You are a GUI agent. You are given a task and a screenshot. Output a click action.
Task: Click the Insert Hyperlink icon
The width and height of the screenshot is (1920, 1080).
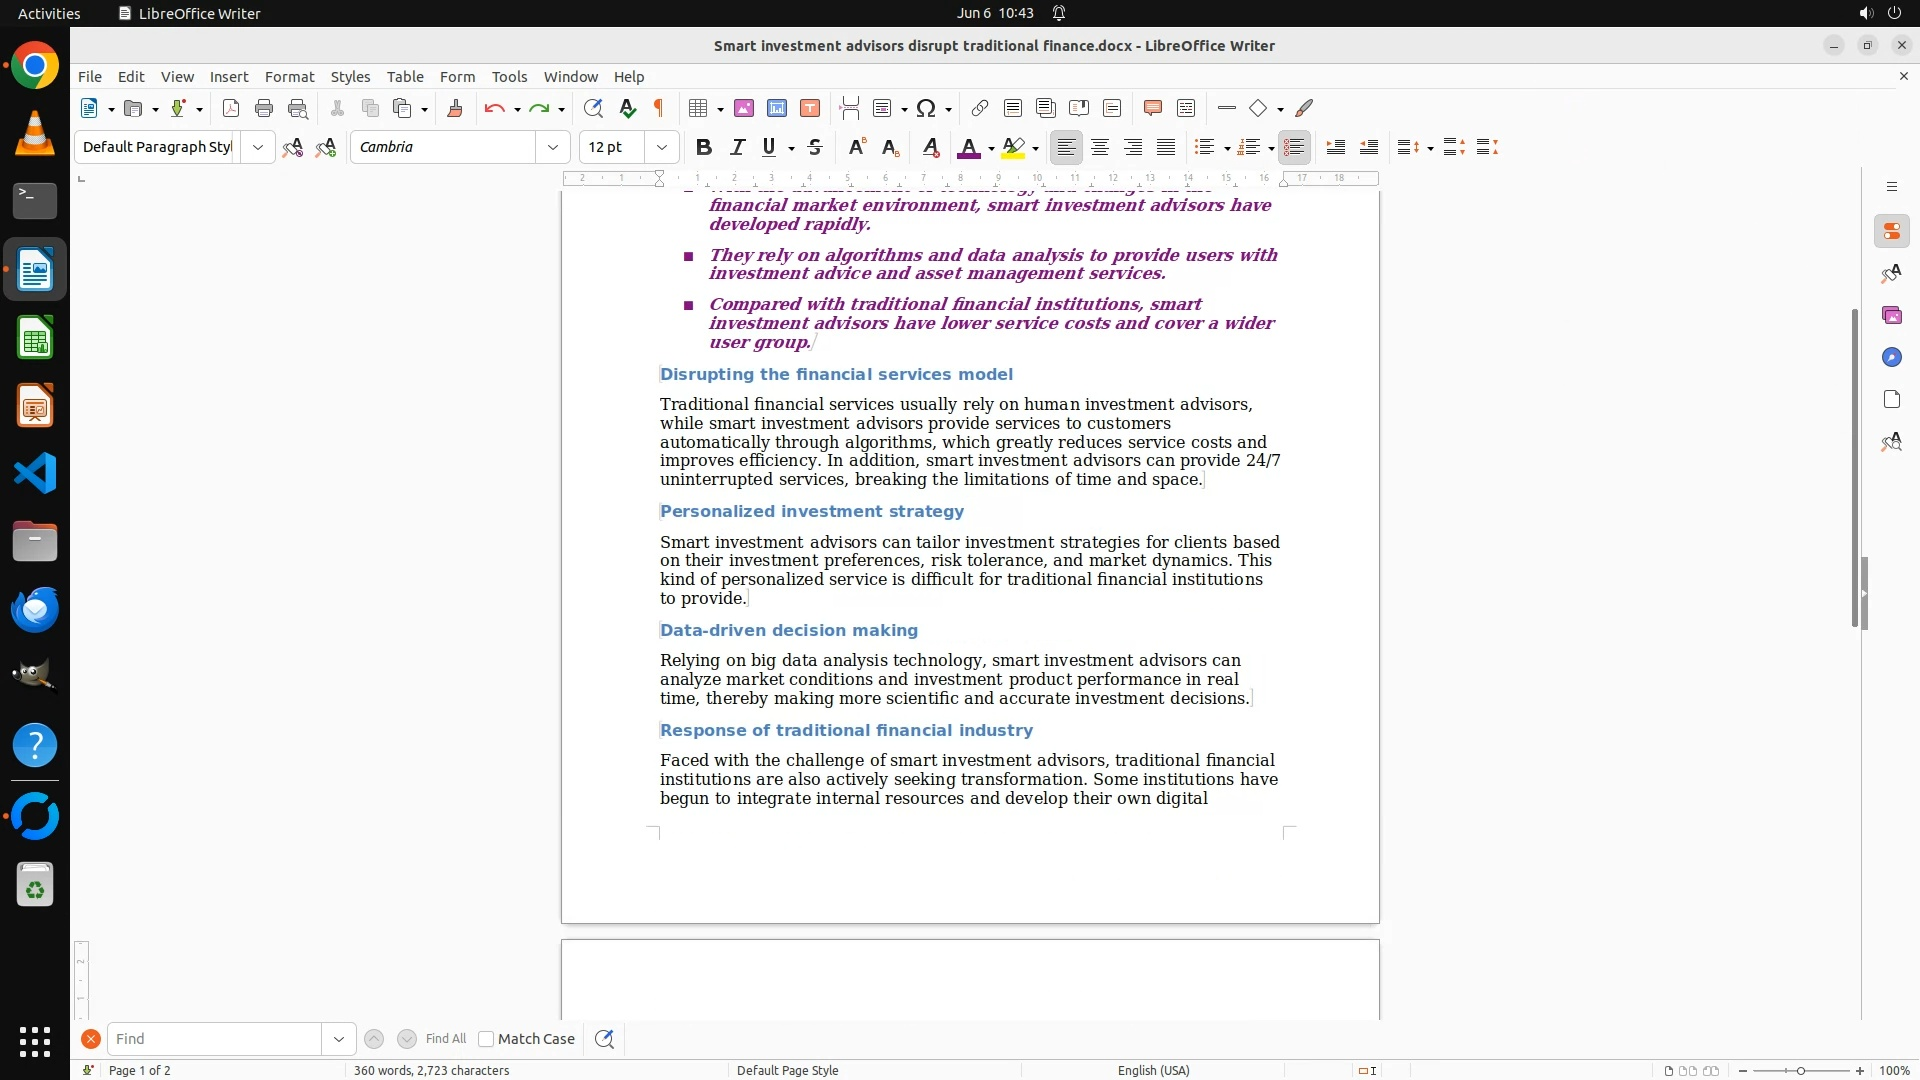click(x=980, y=108)
